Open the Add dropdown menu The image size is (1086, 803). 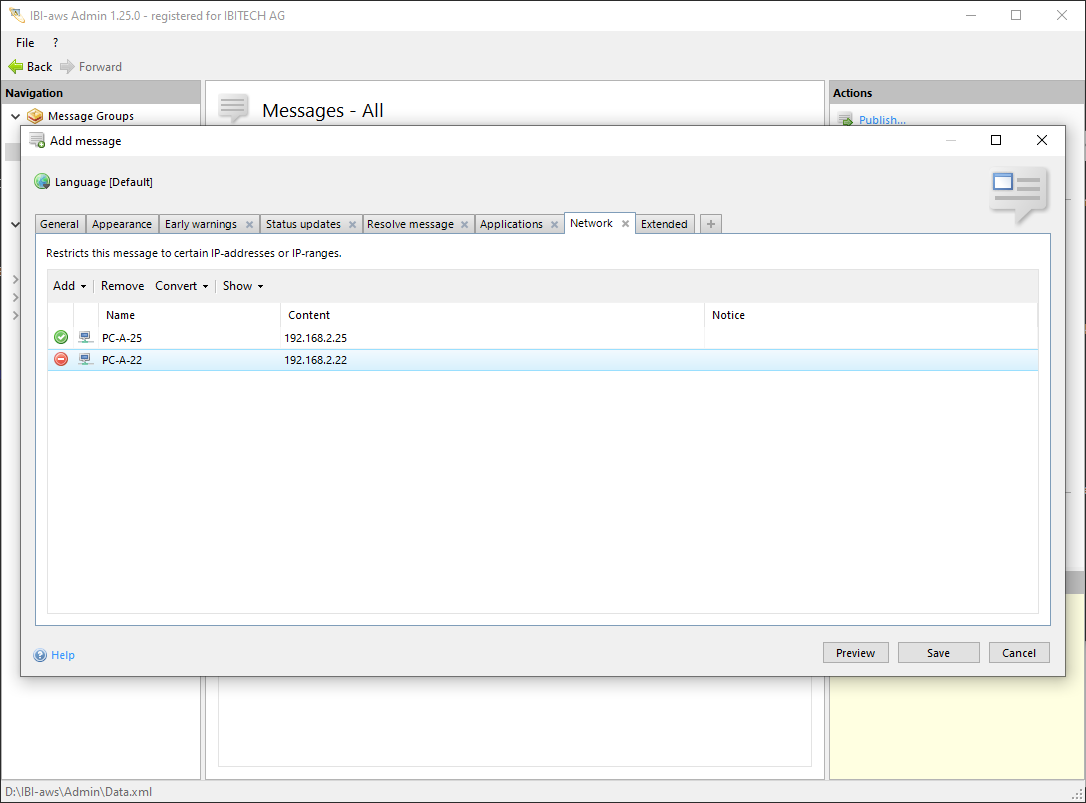pyautogui.click(x=69, y=286)
